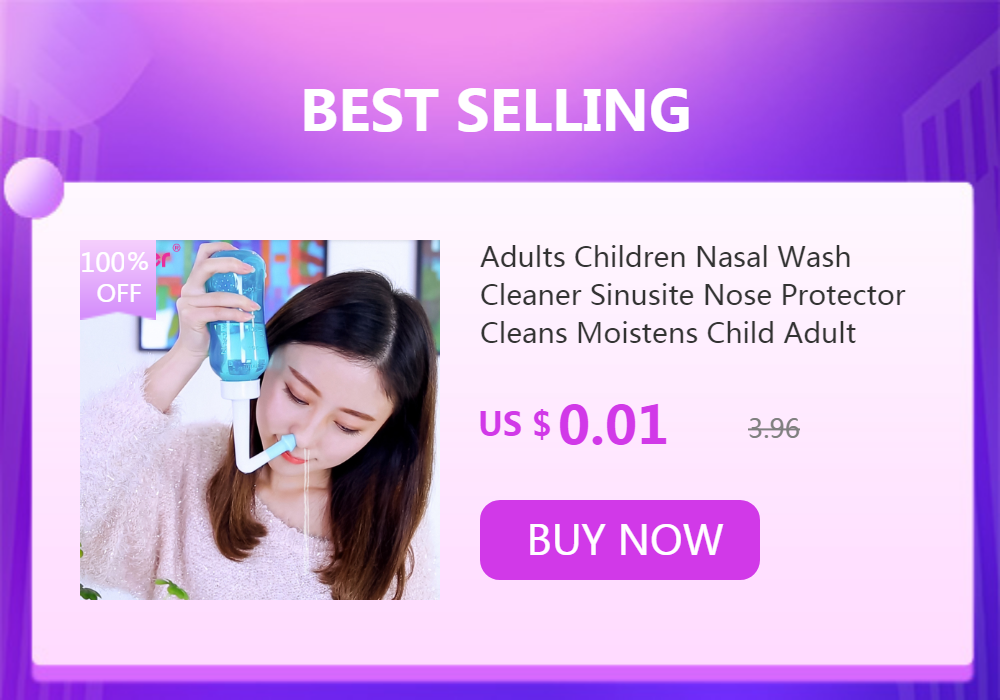Select the US $0.01 sale price
The width and height of the screenshot is (1000, 700).
coord(573,425)
